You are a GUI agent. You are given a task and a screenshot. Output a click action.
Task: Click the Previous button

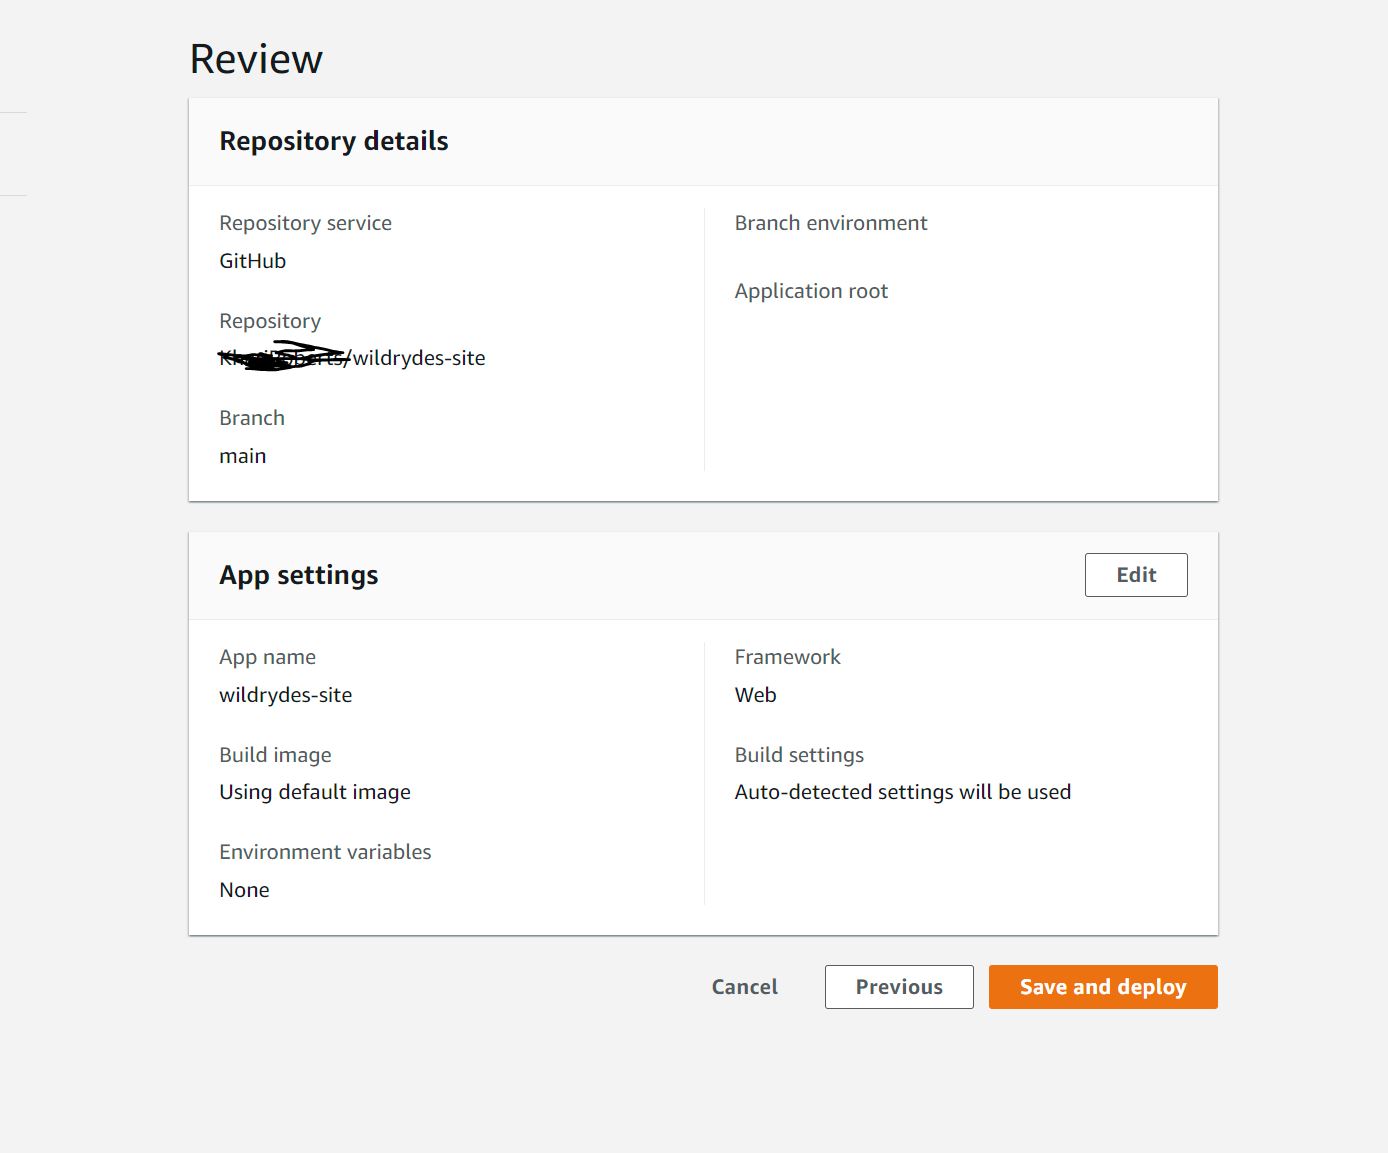pyautogui.click(x=898, y=986)
